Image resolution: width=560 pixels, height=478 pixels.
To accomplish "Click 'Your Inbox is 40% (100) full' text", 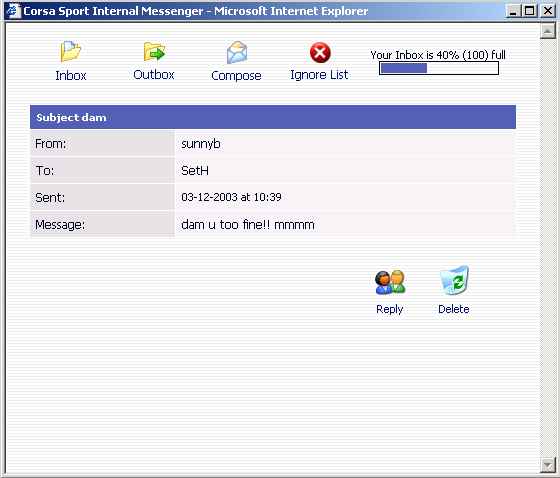I will point(438,55).
